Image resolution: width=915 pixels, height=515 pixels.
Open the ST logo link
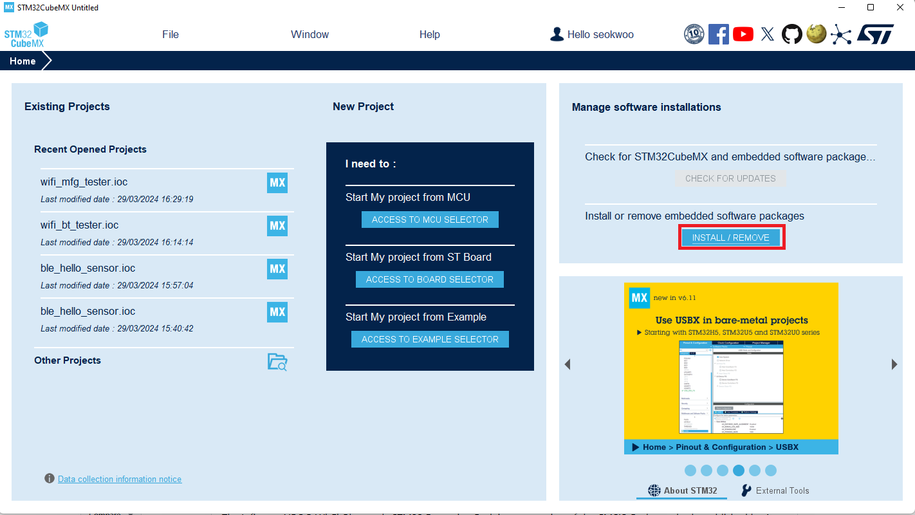pyautogui.click(x=876, y=34)
